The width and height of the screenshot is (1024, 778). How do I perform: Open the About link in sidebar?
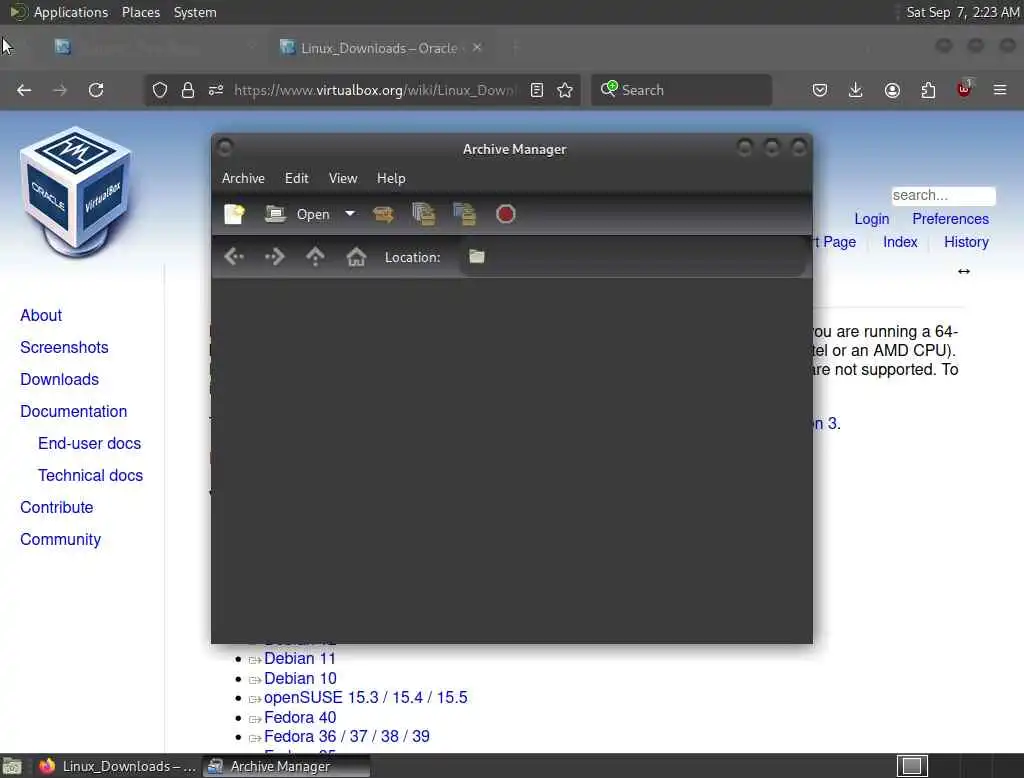[41, 316]
